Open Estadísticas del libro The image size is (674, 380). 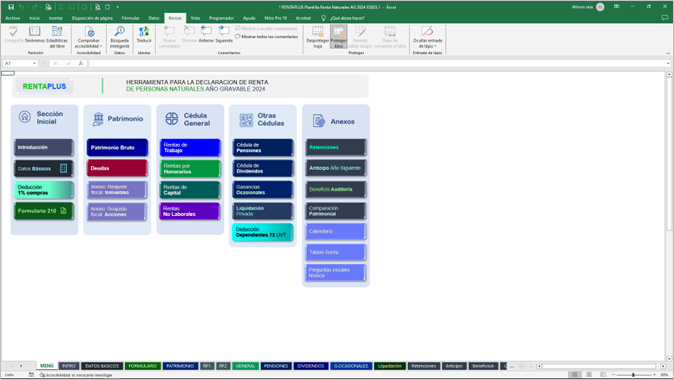(57, 37)
